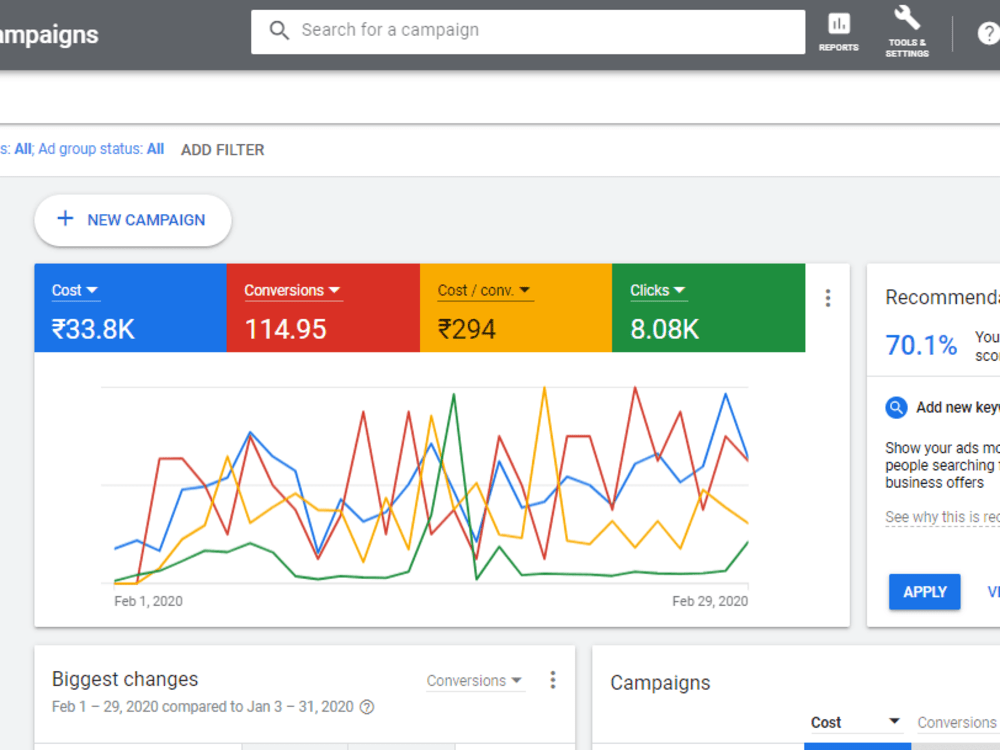This screenshot has height=750, width=1000.
Task: Open overview chart three-dot menu
Action: (828, 298)
